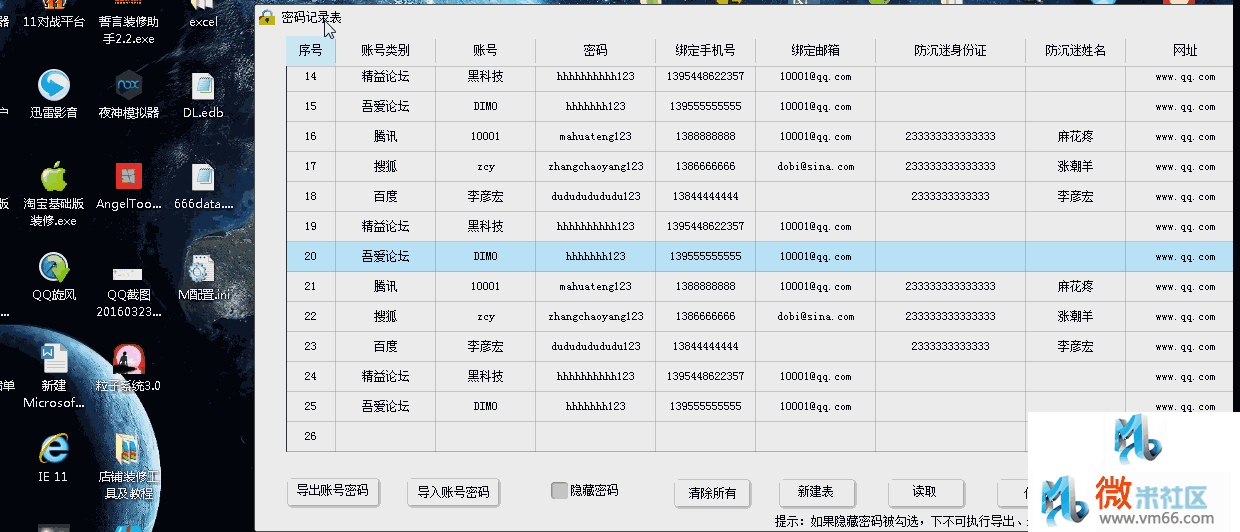Click the 导入账号密码 button

454,492
